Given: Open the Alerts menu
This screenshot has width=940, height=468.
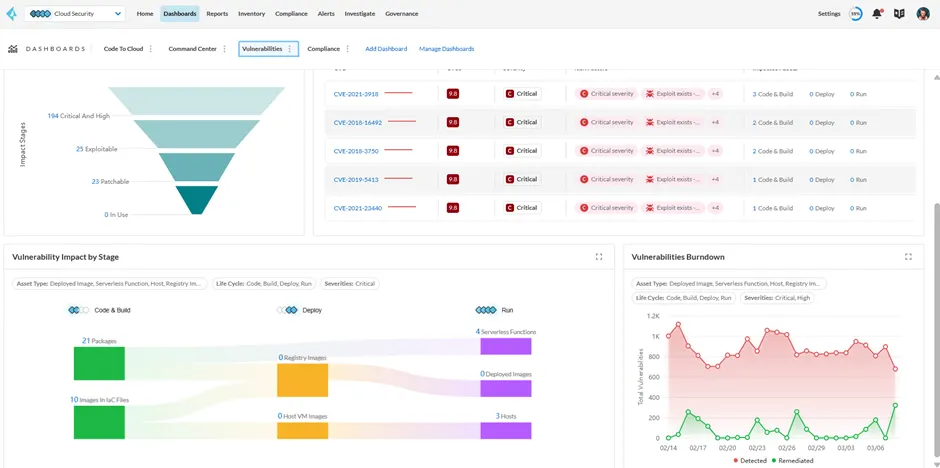Looking at the screenshot, I should point(326,13).
